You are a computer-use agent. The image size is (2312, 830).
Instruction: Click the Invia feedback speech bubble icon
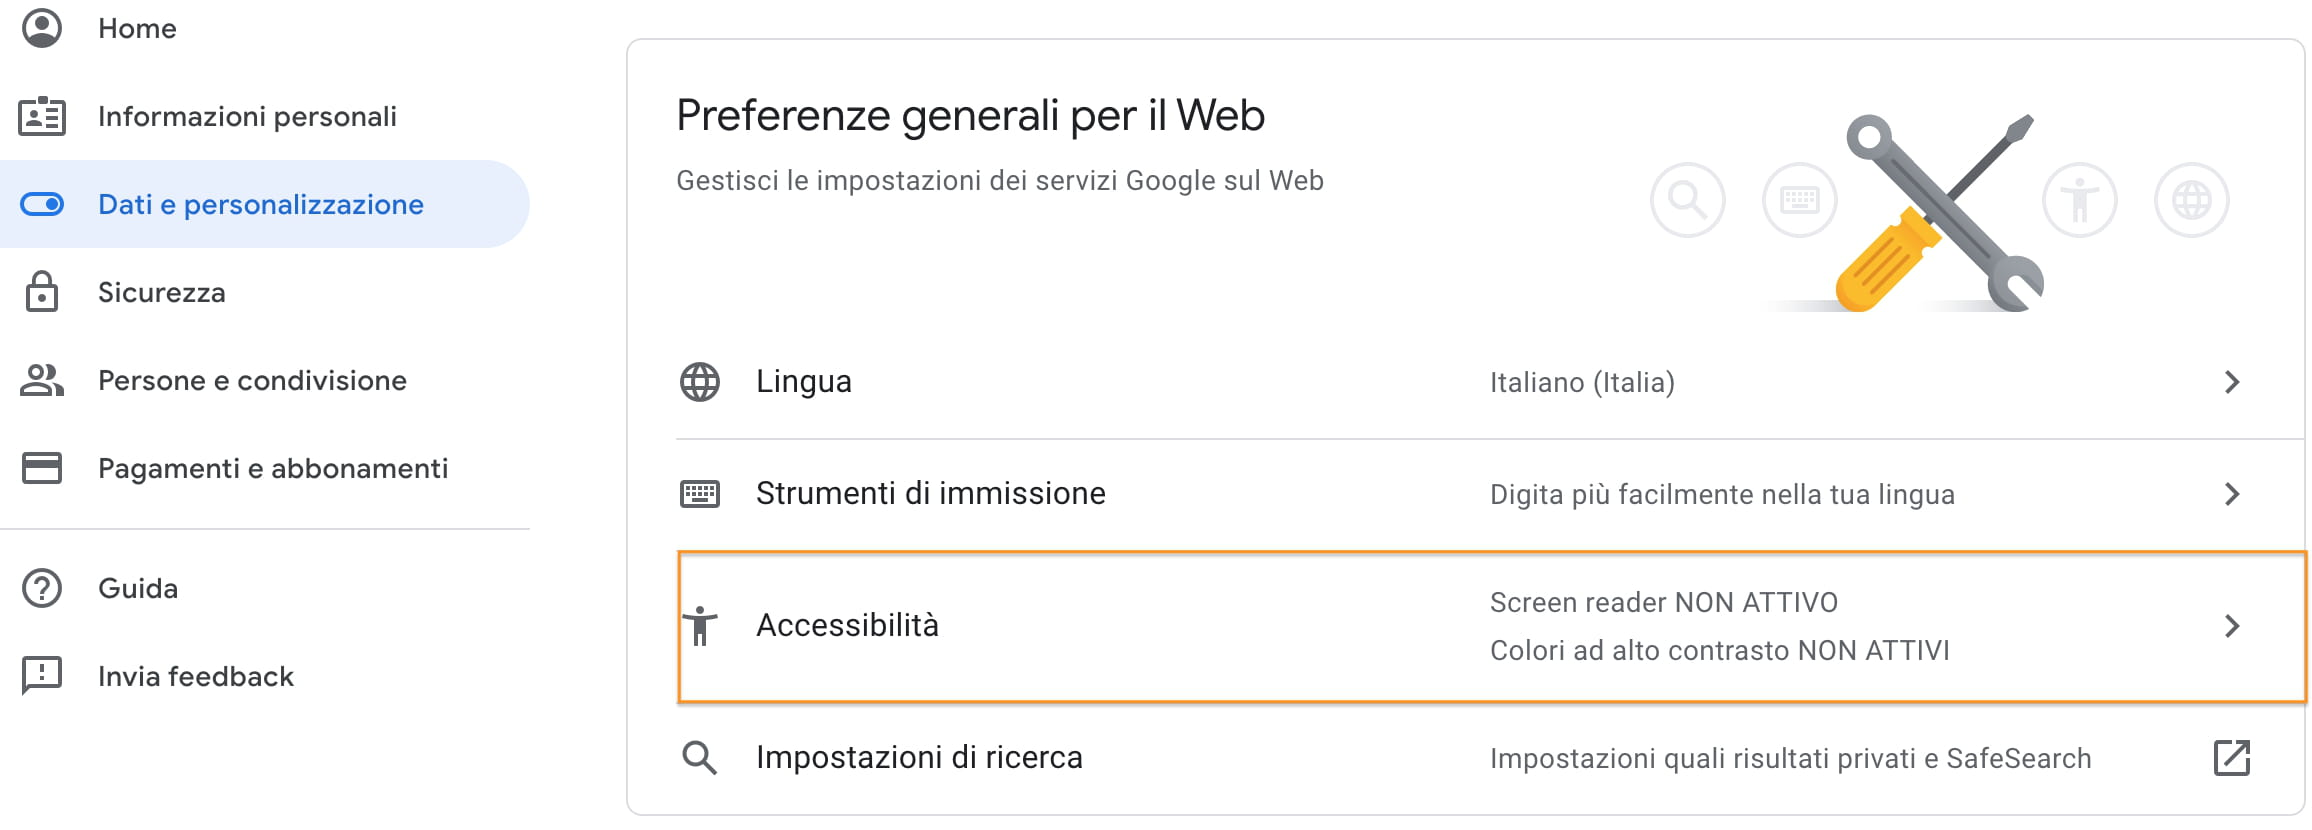tap(42, 676)
